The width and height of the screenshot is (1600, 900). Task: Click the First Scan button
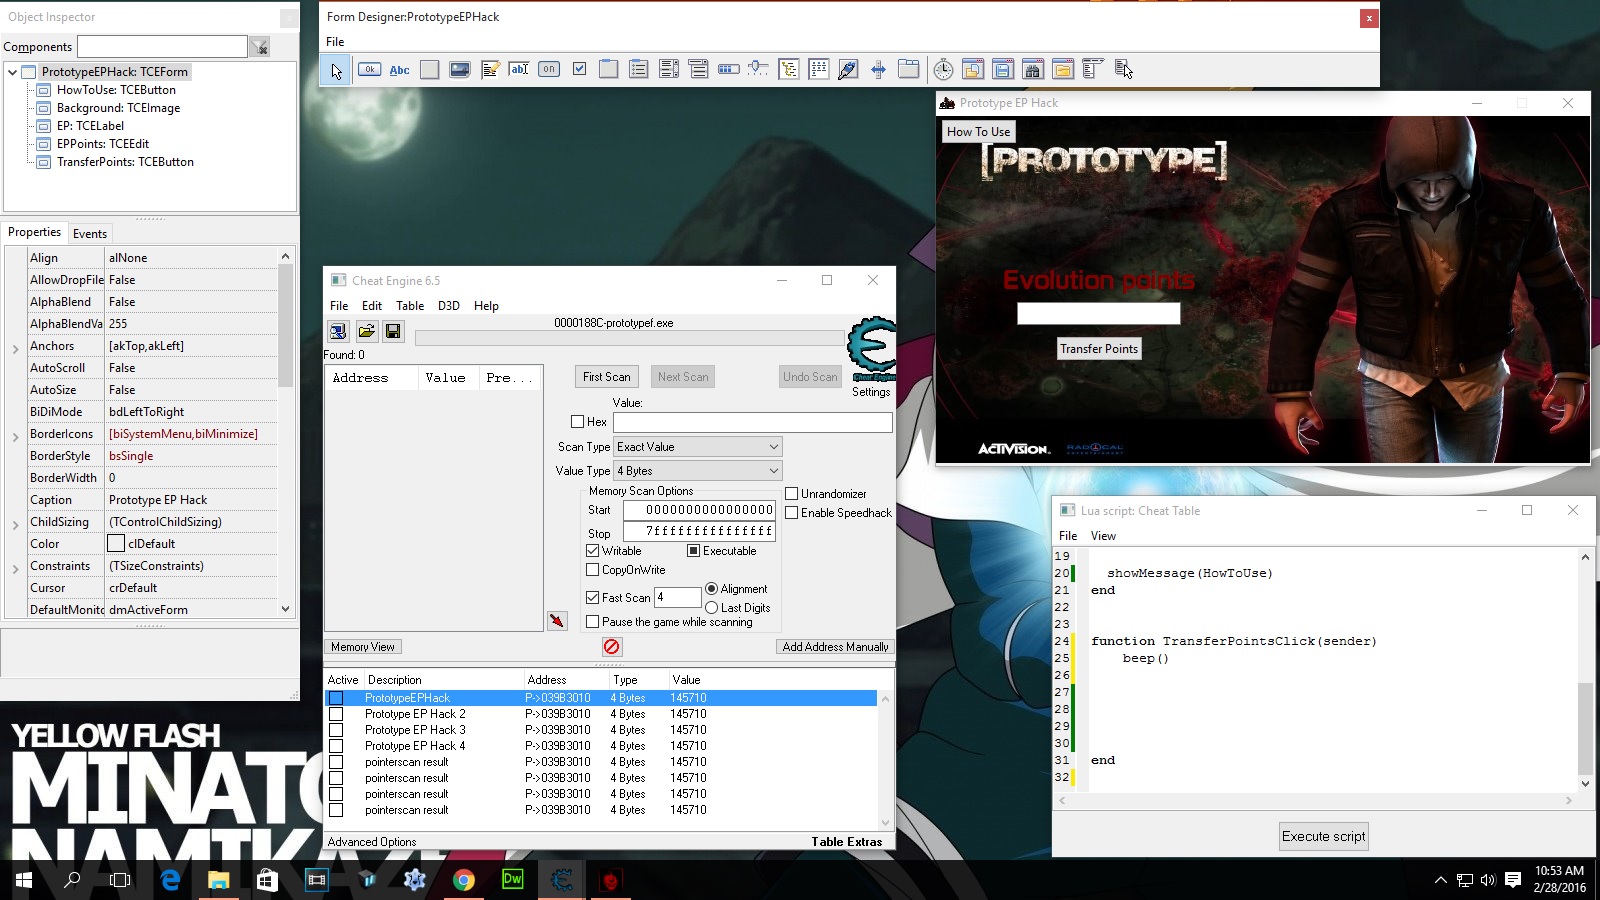tap(606, 377)
